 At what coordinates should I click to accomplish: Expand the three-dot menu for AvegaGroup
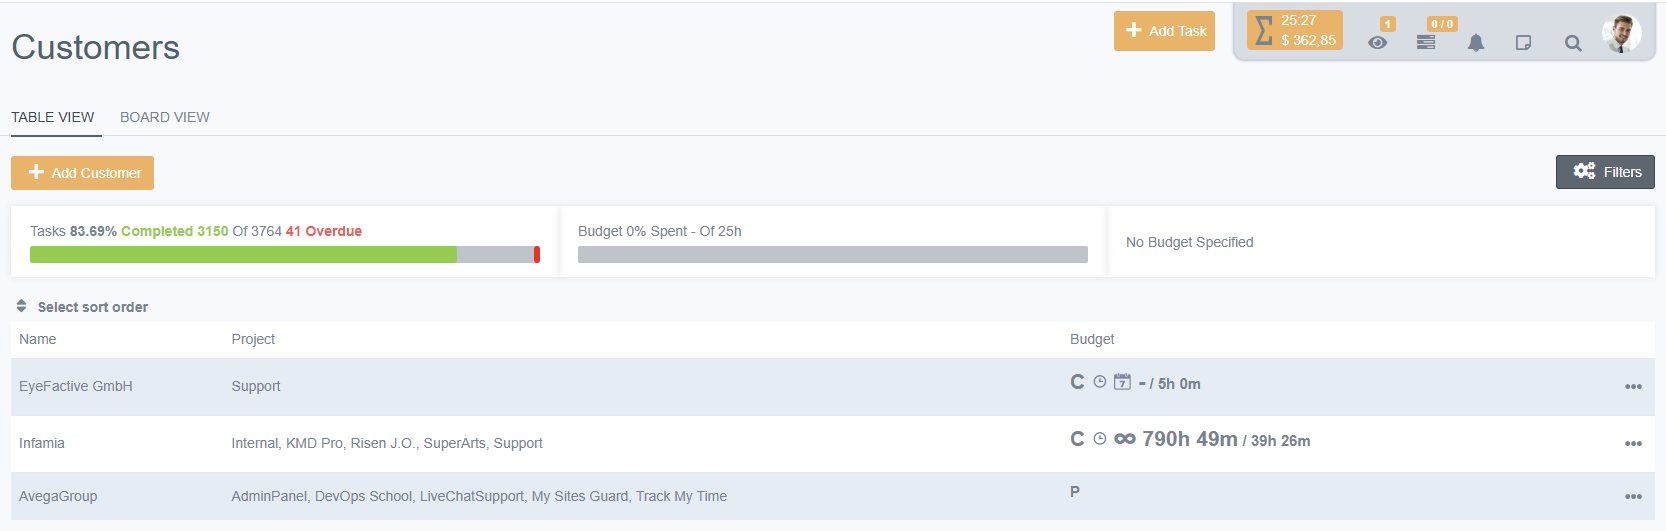click(x=1633, y=497)
